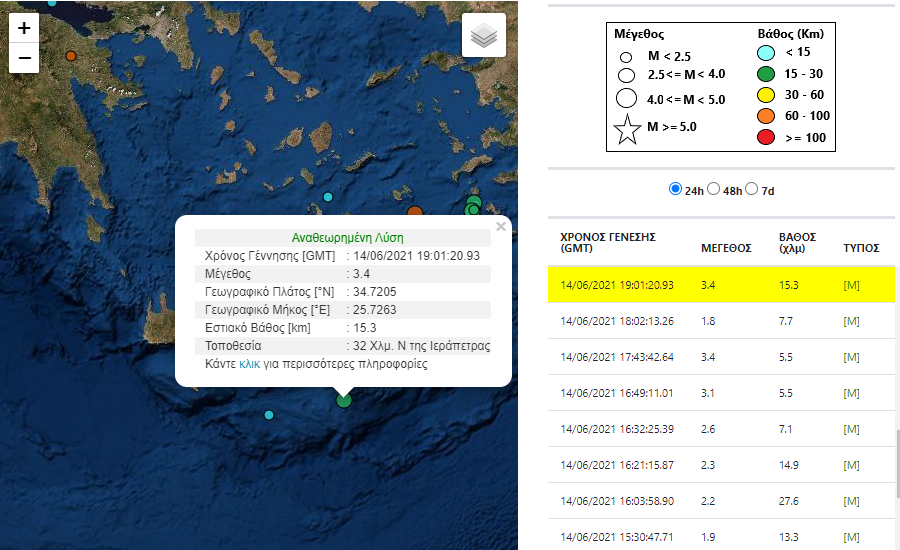Click the ΧΡΟΝΟΣ ΓΕΝΕΣΗΣ column header
The height and width of the screenshot is (550, 900).
(x=608, y=242)
